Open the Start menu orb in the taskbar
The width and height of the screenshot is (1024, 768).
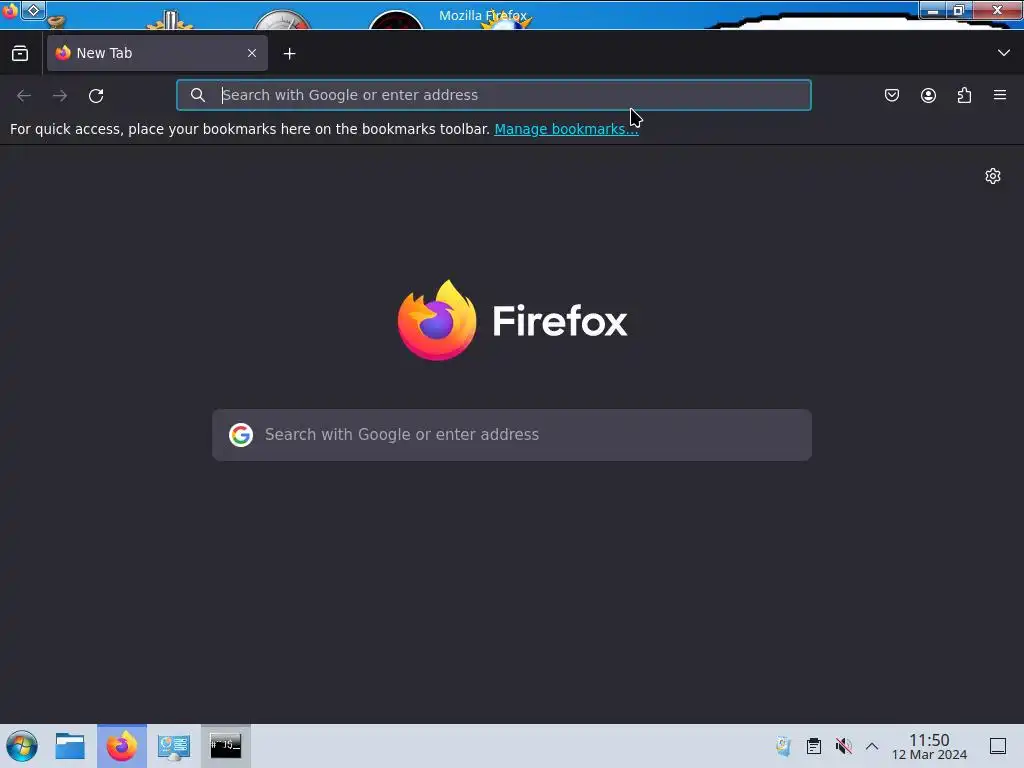(22, 746)
